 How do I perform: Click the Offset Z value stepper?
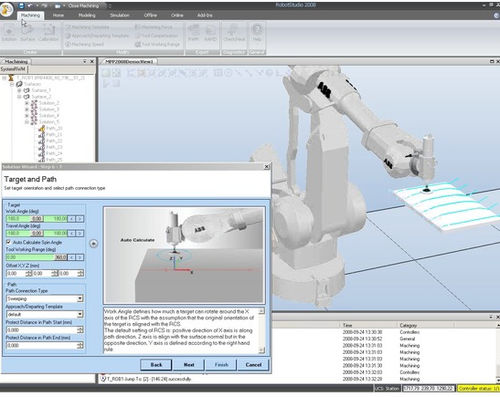81,273
